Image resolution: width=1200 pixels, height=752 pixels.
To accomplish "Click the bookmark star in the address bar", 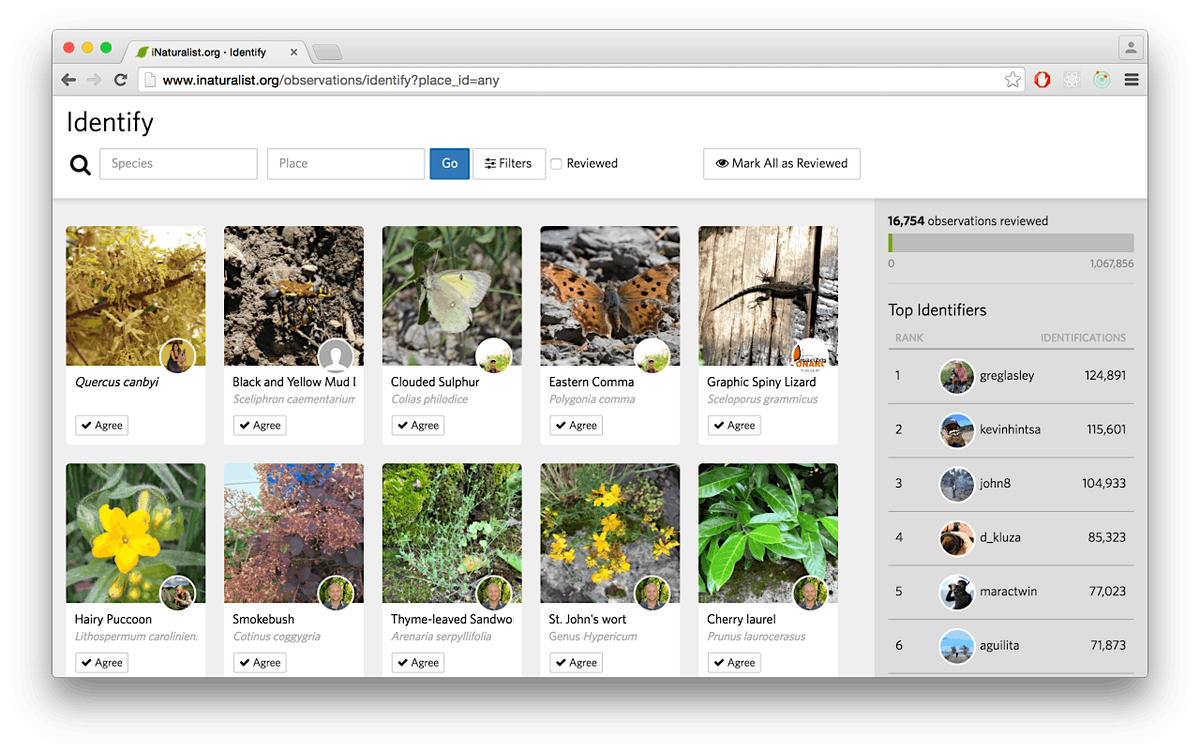I will pyautogui.click(x=1012, y=79).
